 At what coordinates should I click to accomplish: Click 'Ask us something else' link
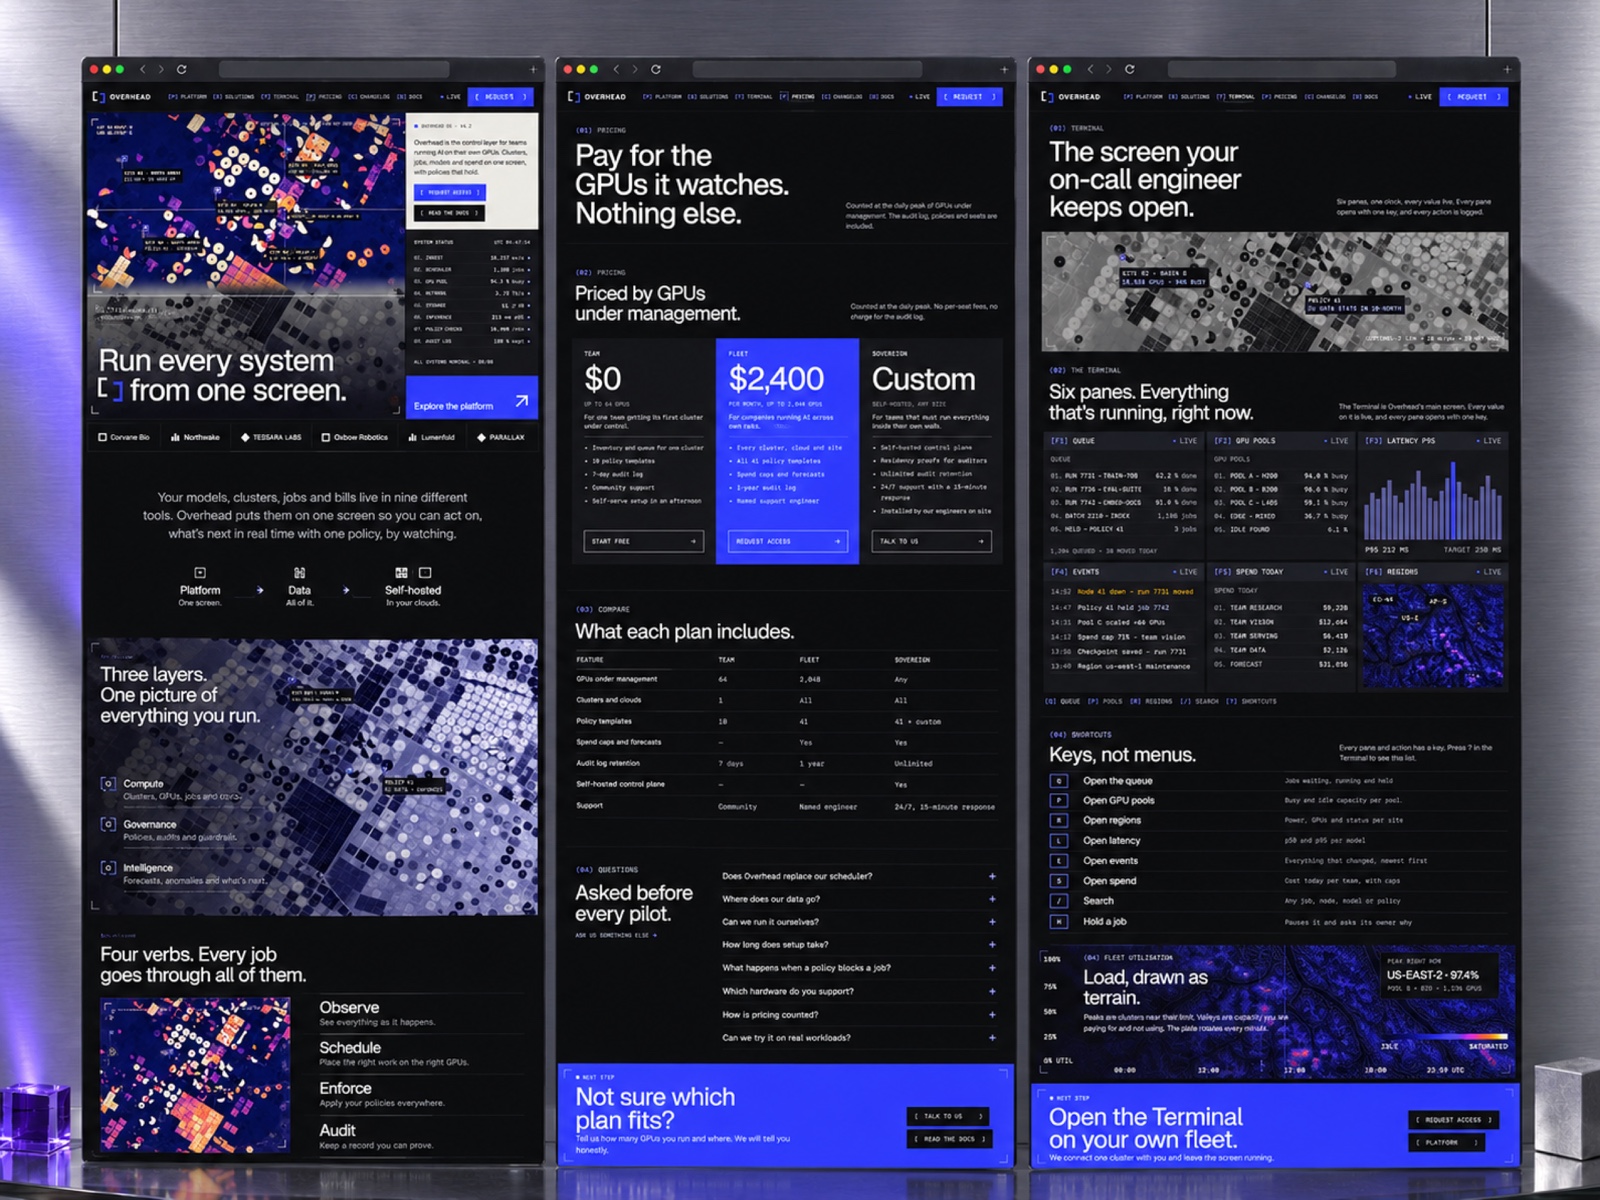(616, 936)
